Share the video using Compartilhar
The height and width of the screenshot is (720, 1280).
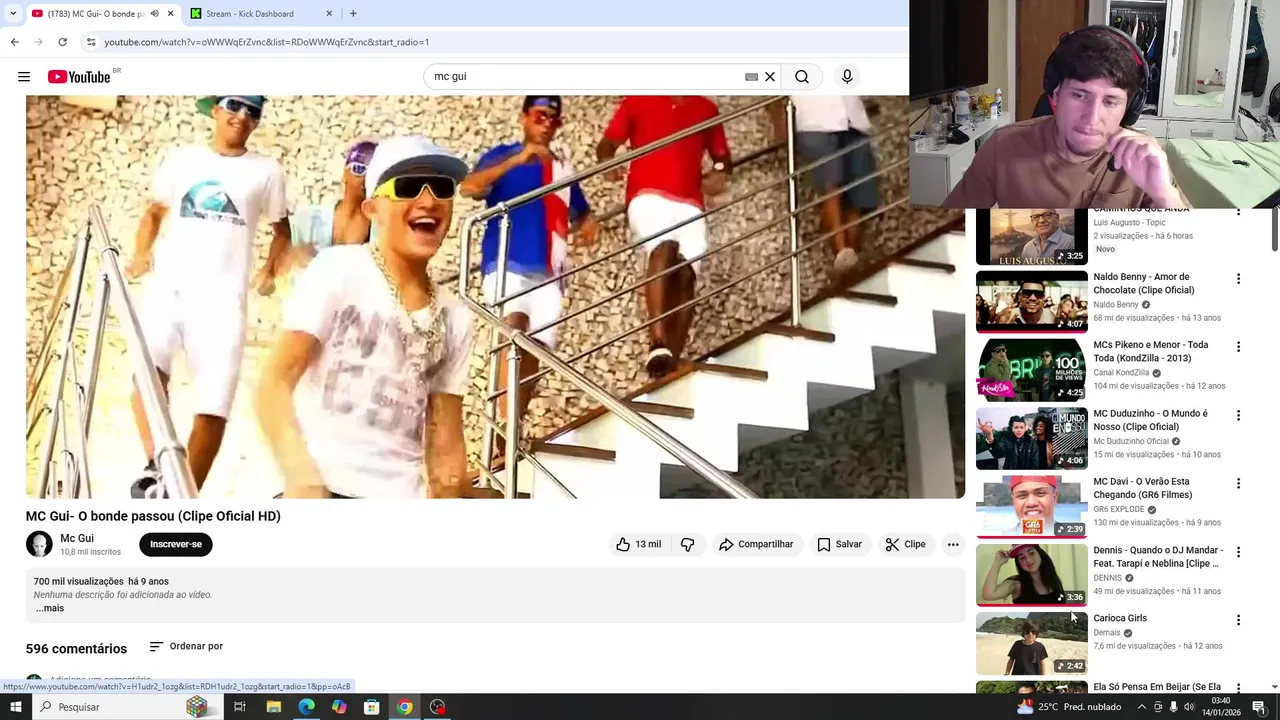click(755, 544)
